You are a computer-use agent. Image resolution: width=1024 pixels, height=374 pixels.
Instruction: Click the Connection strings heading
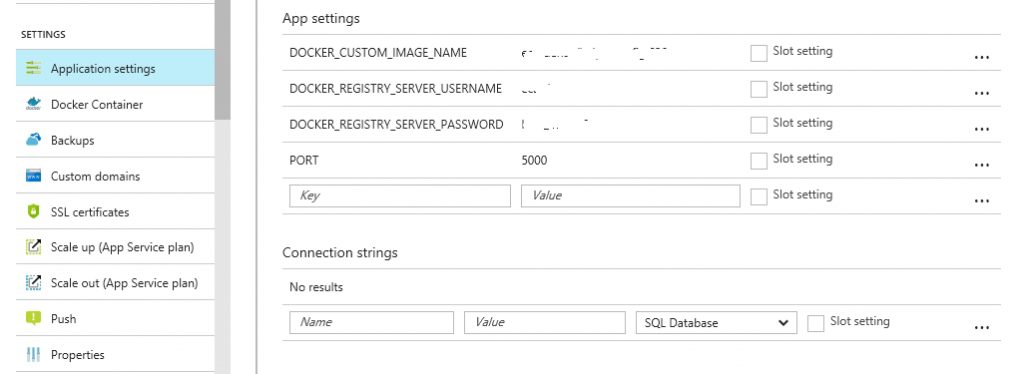click(x=340, y=253)
